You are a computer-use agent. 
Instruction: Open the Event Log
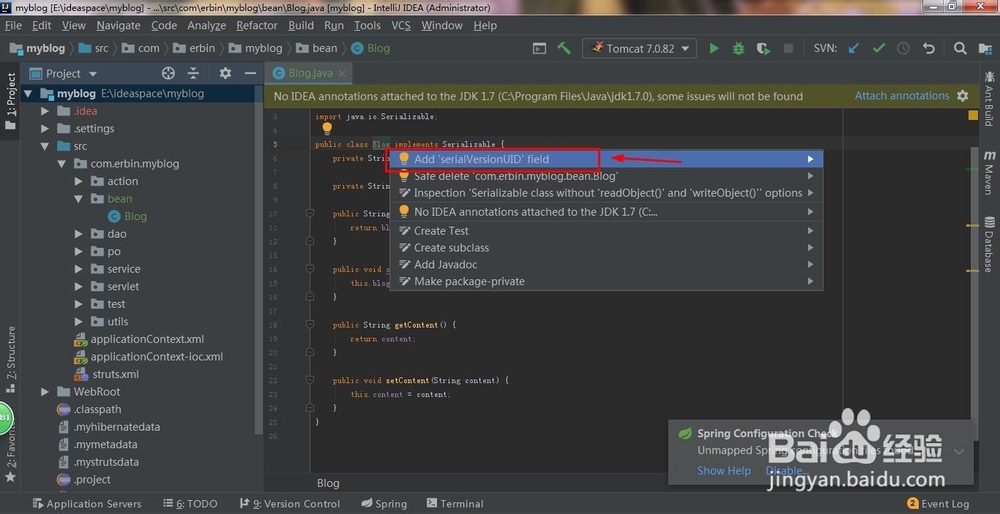coord(938,504)
